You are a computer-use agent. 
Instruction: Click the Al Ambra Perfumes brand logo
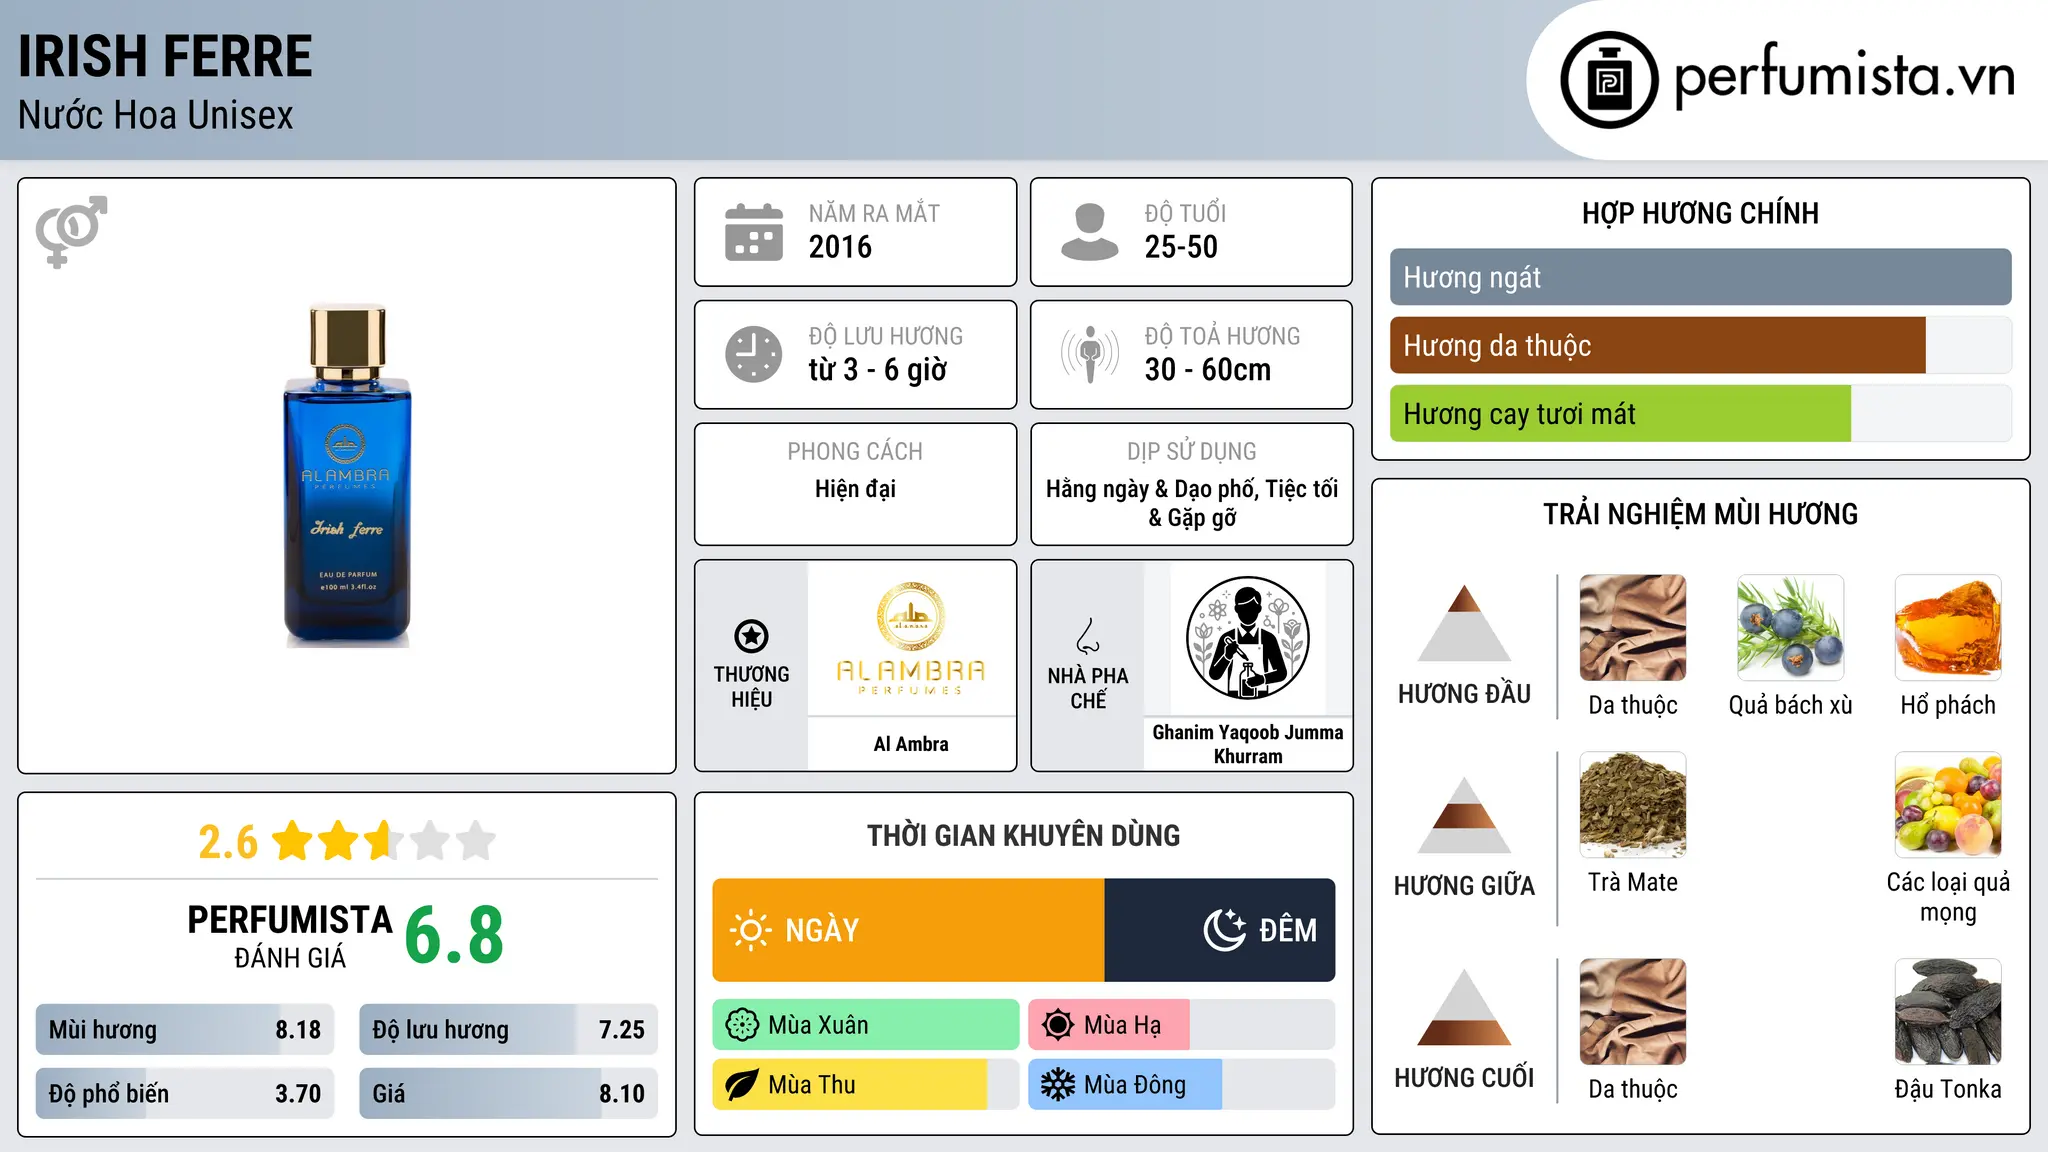[x=911, y=638]
